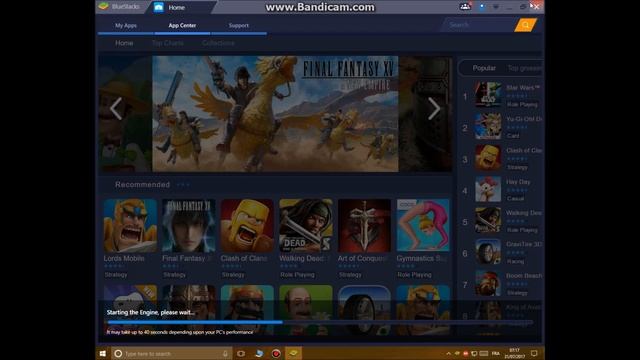
Task: Switch to the App Center tab
Action: pyautogui.click(x=182, y=25)
